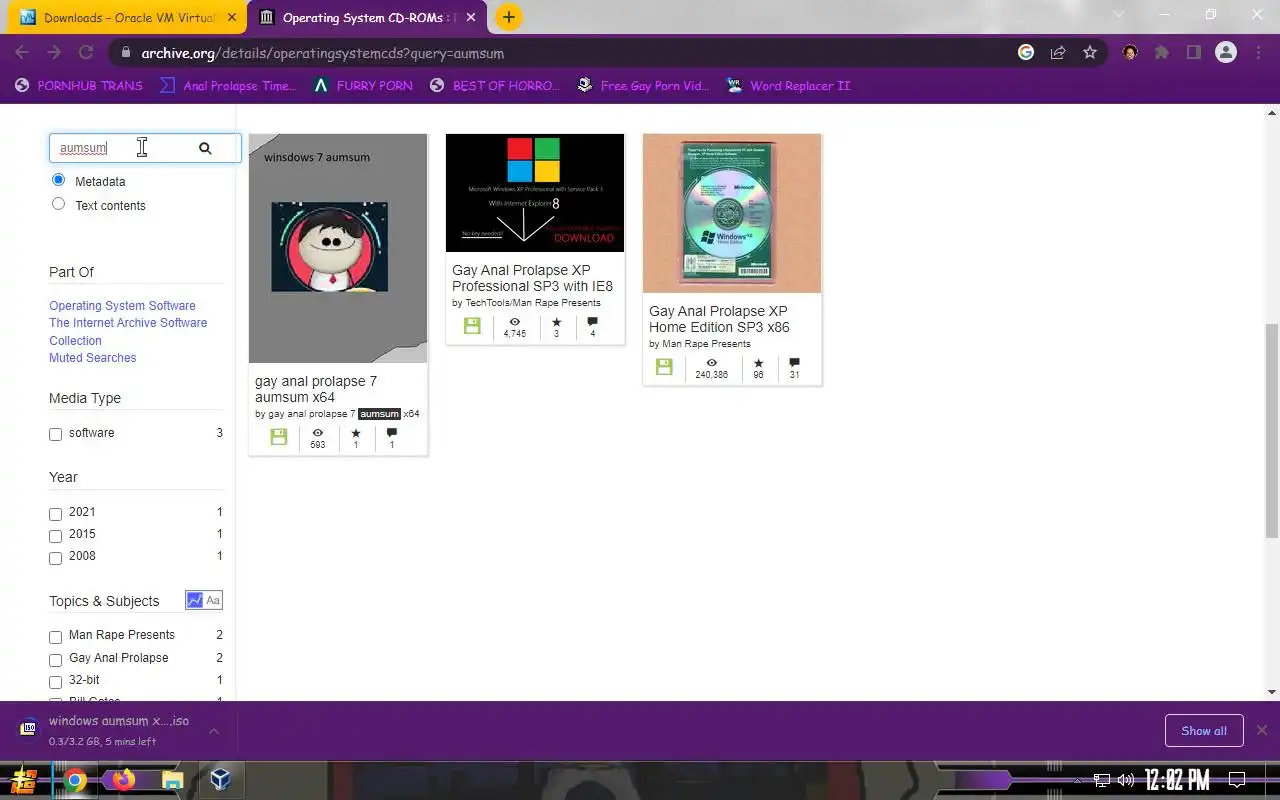Viewport: 1280px width, 800px height.
Task: Open the XP Home Edition SP3 x86 title
Action: pos(719,319)
